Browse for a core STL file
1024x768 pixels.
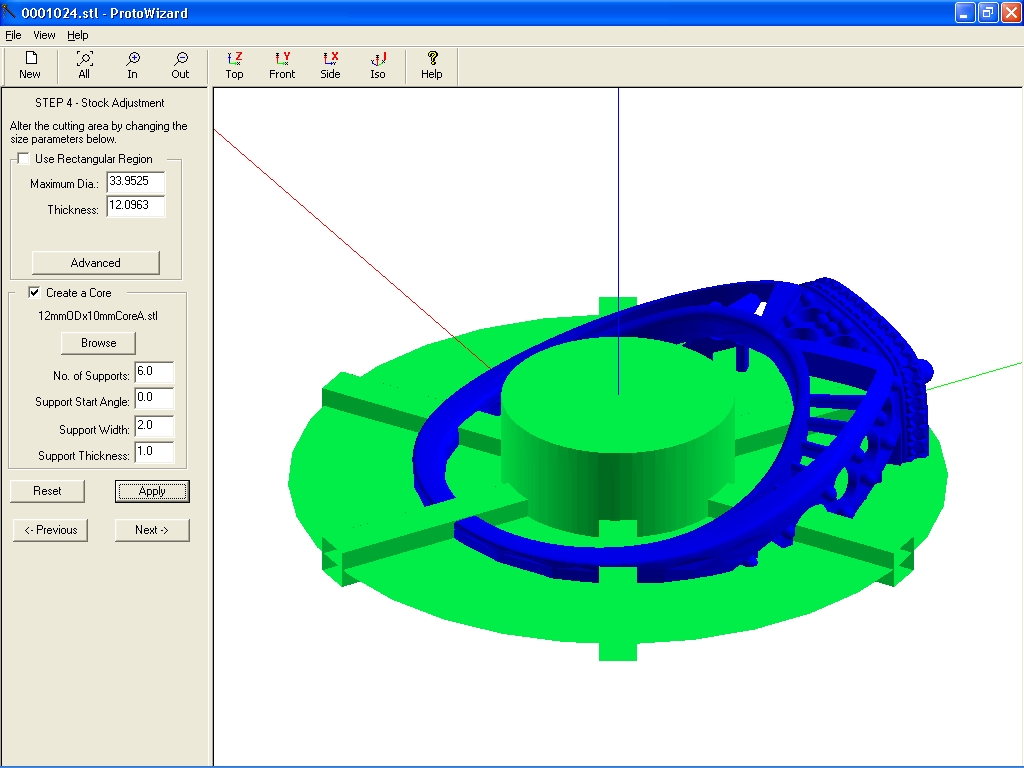99,343
